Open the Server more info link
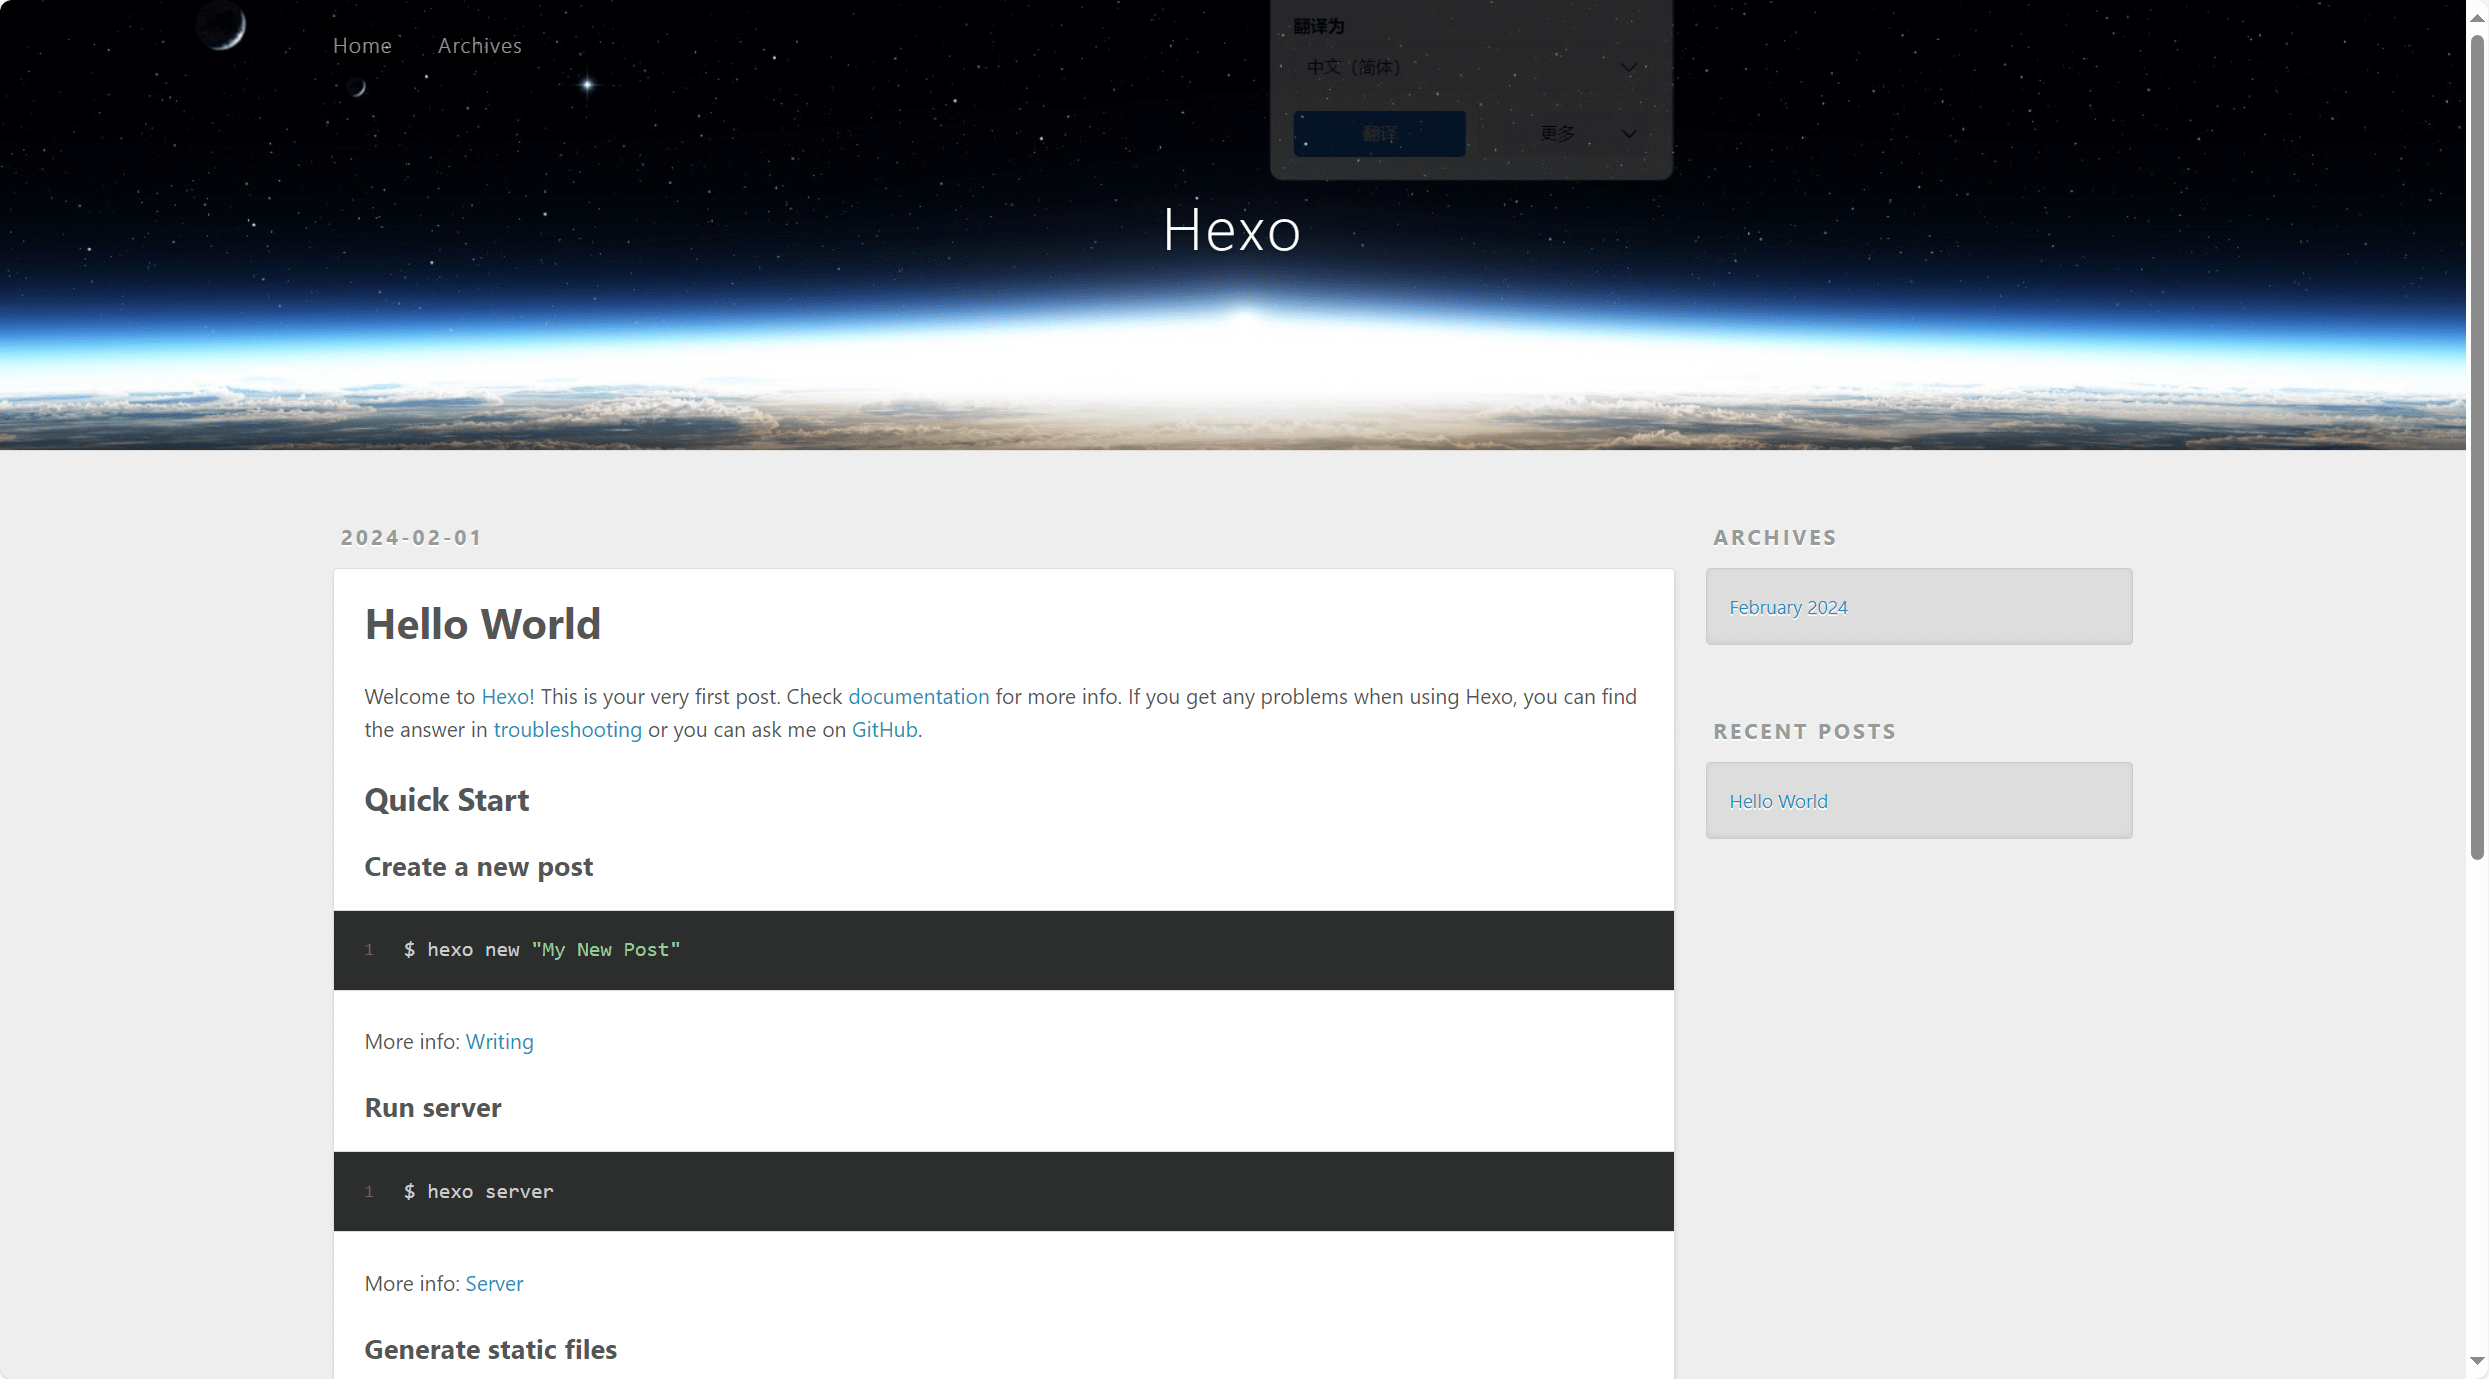2489x1379 pixels. 494,1283
